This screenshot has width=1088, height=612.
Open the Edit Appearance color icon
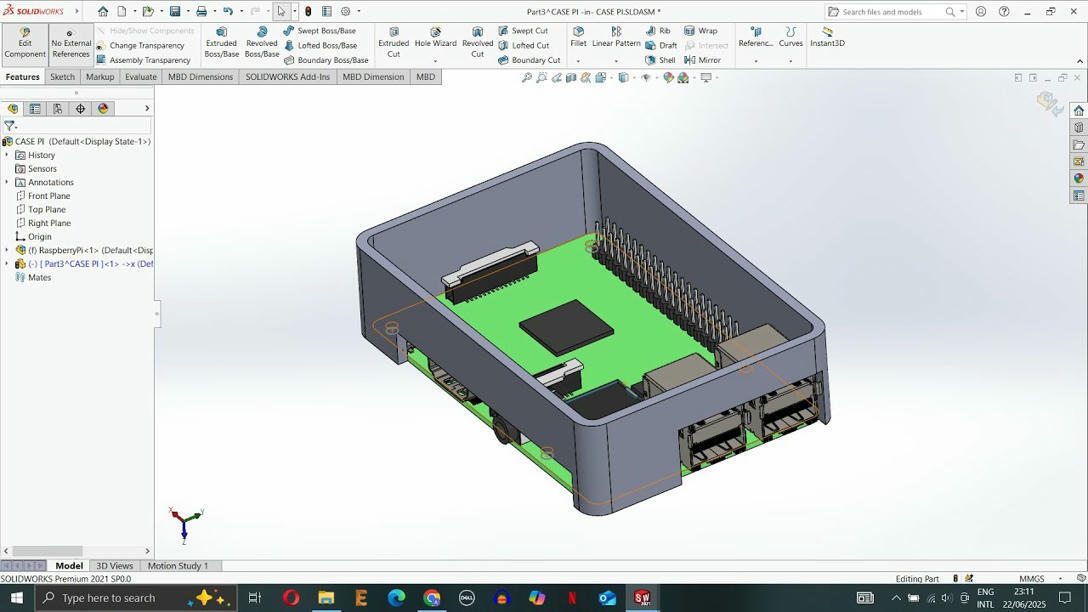pos(668,78)
